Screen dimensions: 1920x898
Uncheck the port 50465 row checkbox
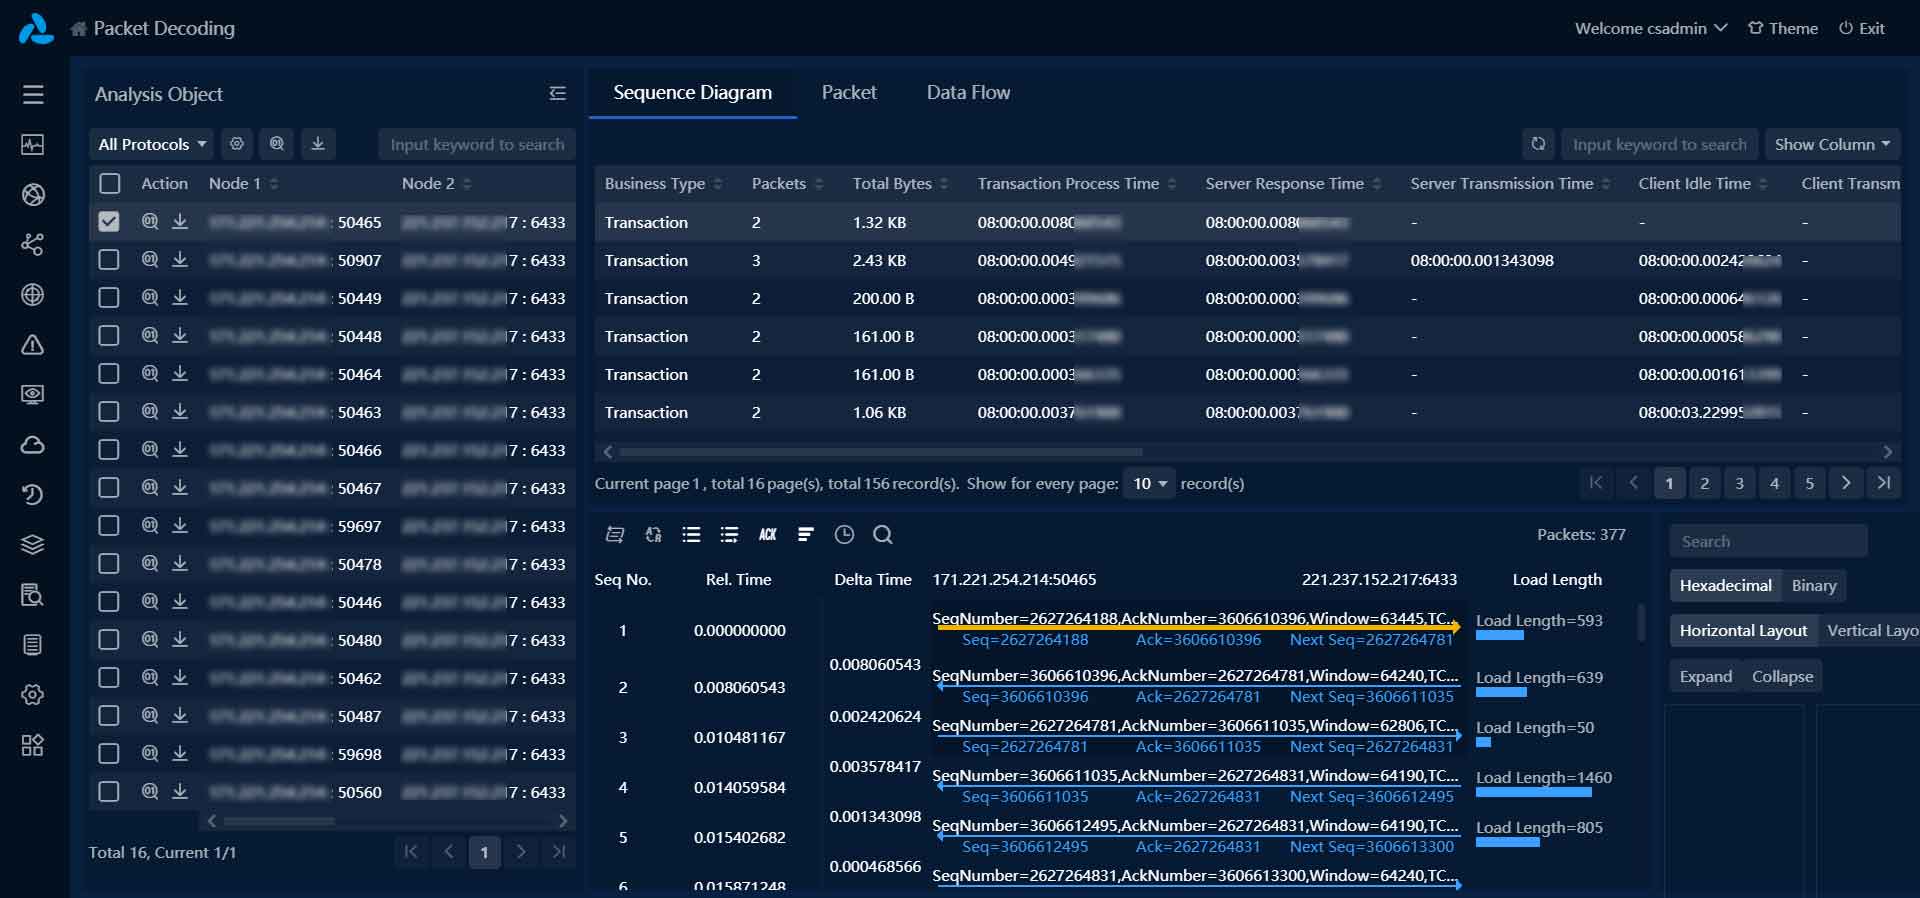[109, 222]
